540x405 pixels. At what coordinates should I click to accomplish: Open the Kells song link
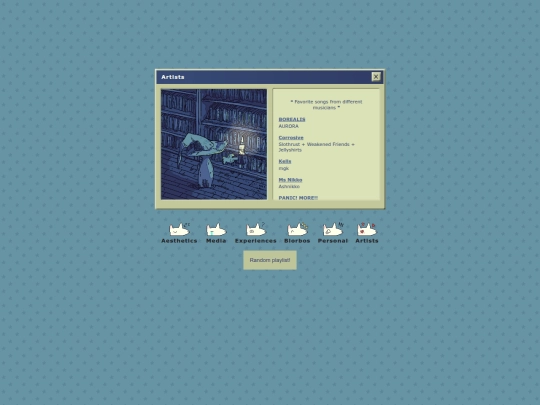285,161
